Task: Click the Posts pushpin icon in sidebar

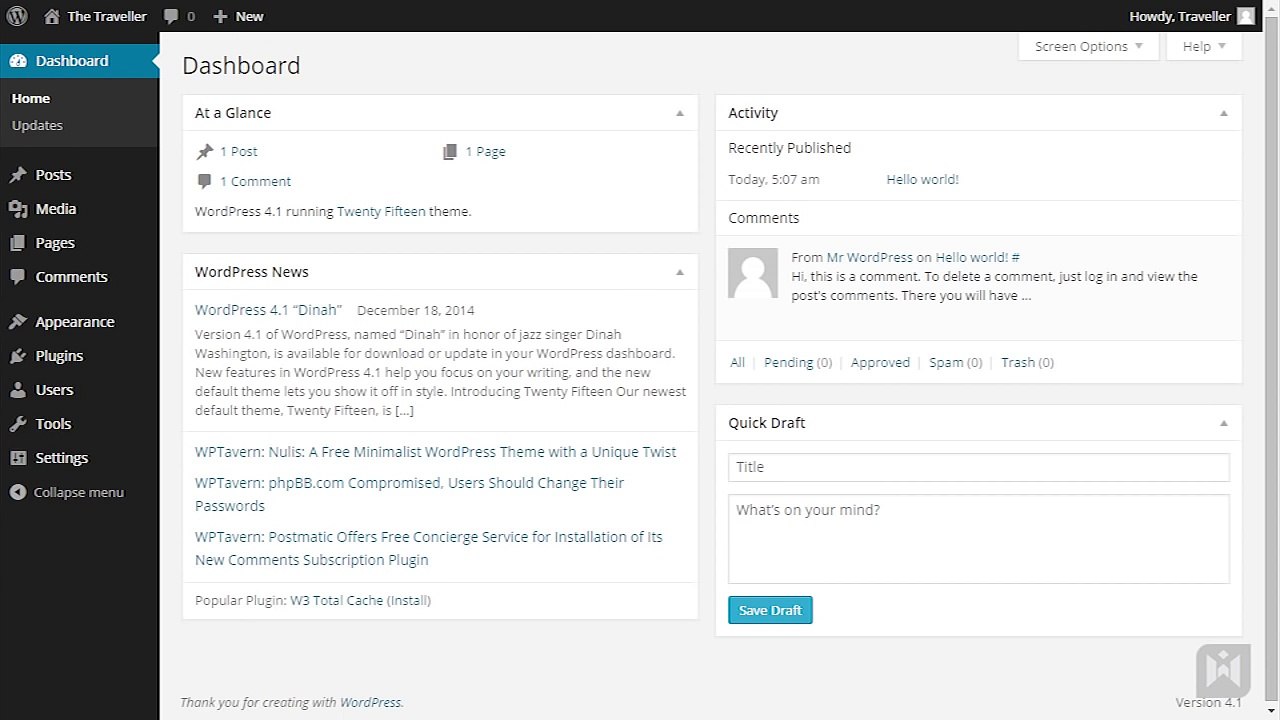Action: pyautogui.click(x=18, y=175)
